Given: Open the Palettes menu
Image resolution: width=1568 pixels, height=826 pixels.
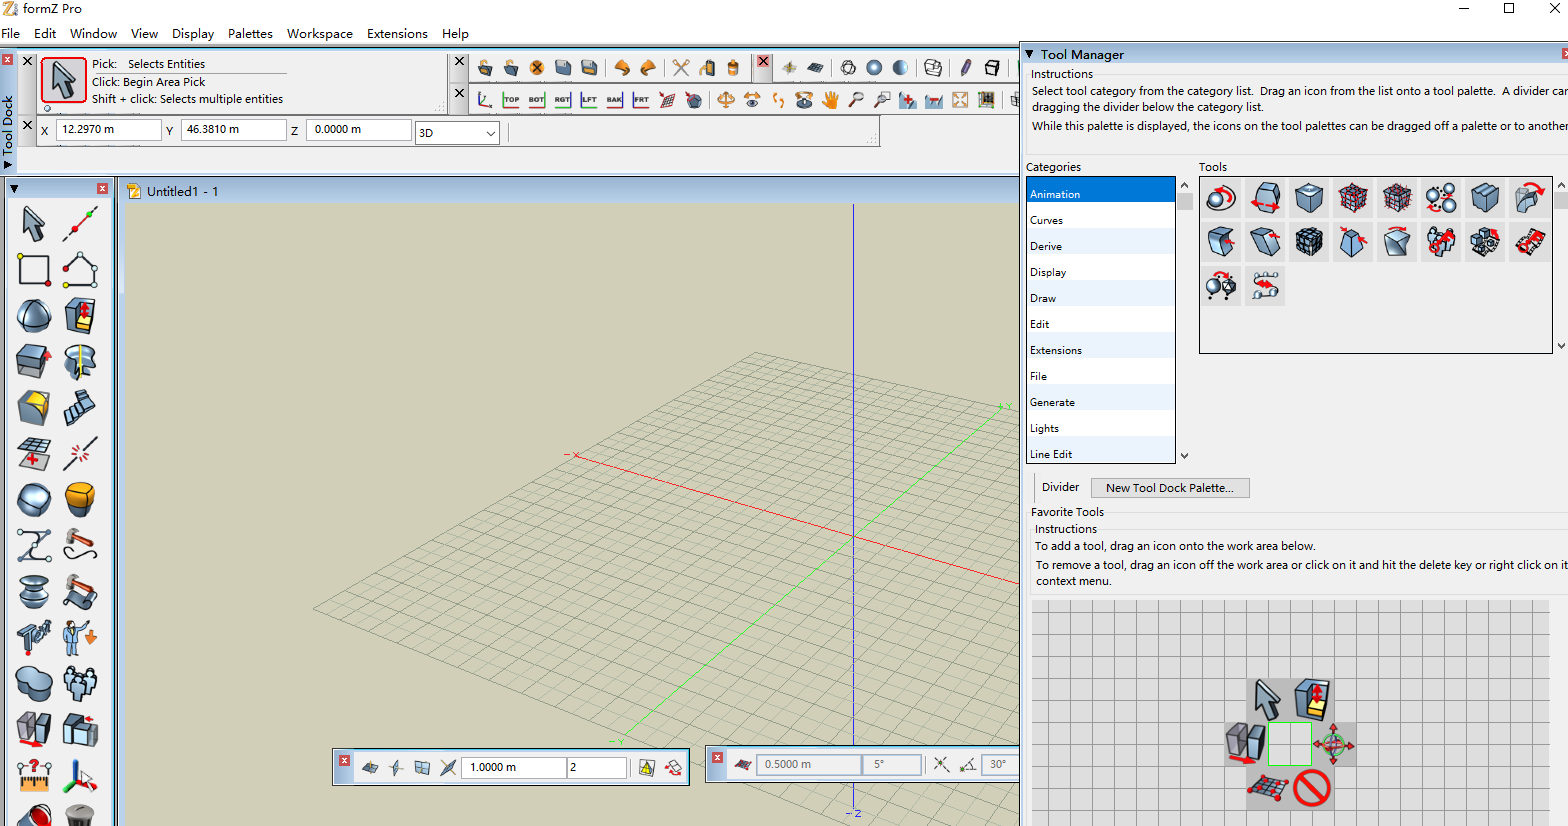Looking at the screenshot, I should (250, 33).
